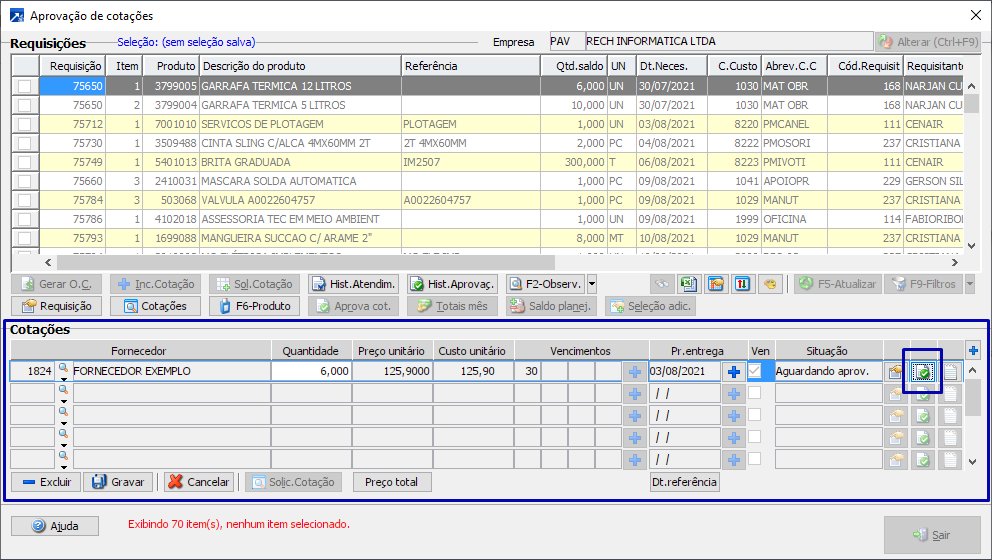Click the Preço total button
The image size is (992, 560).
tap(392, 482)
